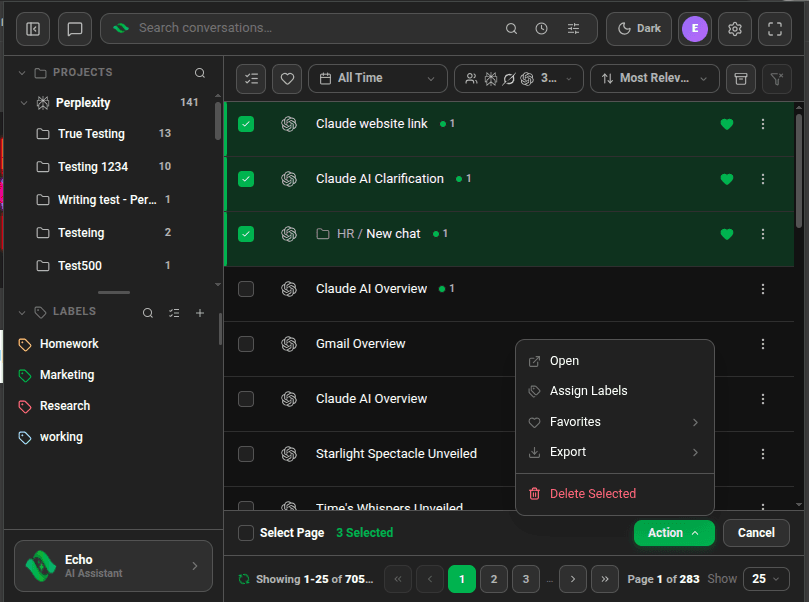The image size is (809, 602).
Task: Open All Time date dropdown
Action: [378, 79]
